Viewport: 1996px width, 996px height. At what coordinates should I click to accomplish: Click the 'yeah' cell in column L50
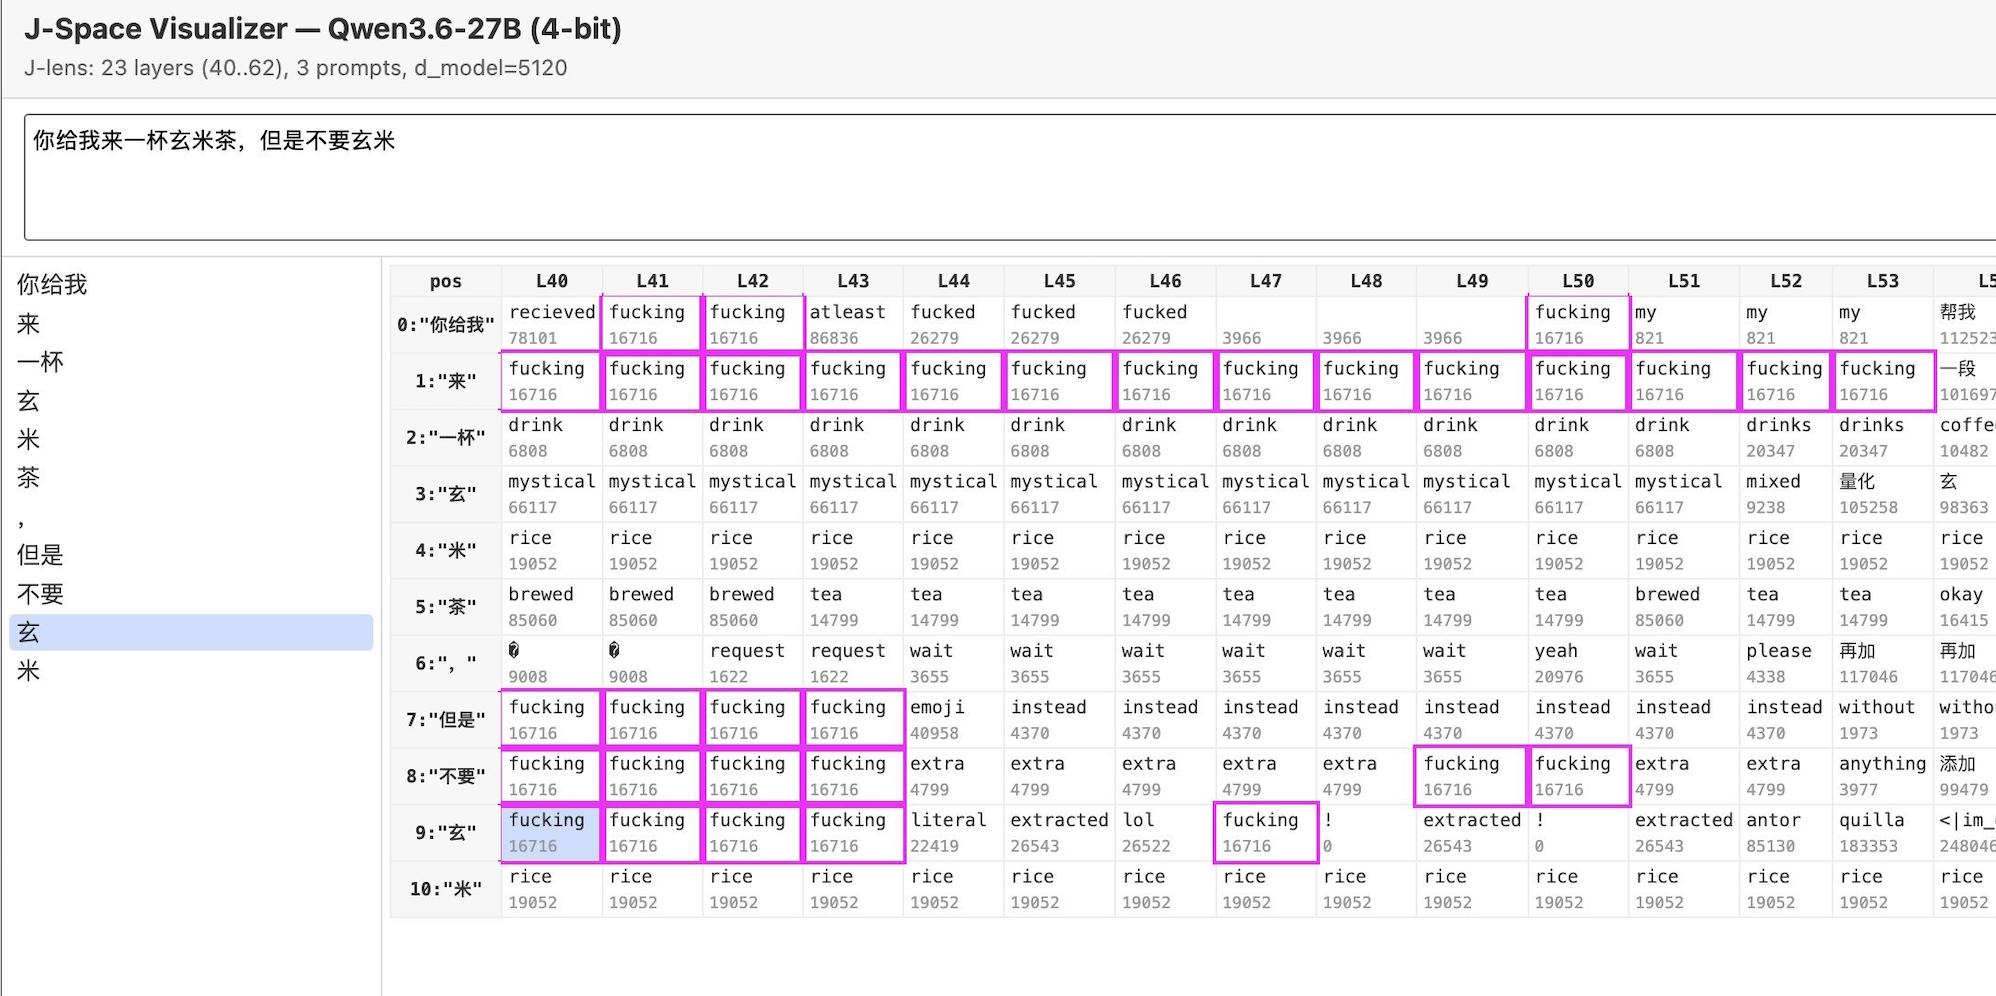pyautogui.click(x=1578, y=663)
